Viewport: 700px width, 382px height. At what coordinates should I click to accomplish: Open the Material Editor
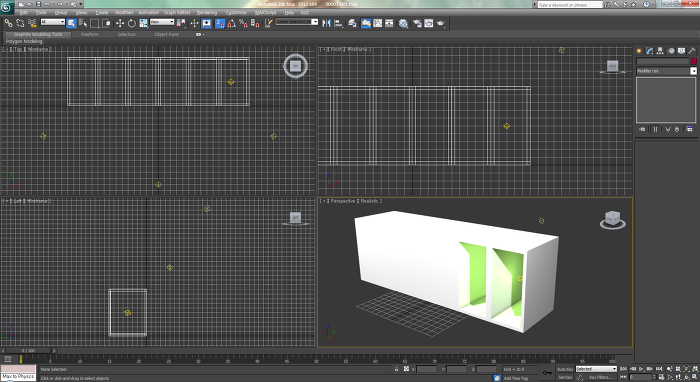click(404, 23)
